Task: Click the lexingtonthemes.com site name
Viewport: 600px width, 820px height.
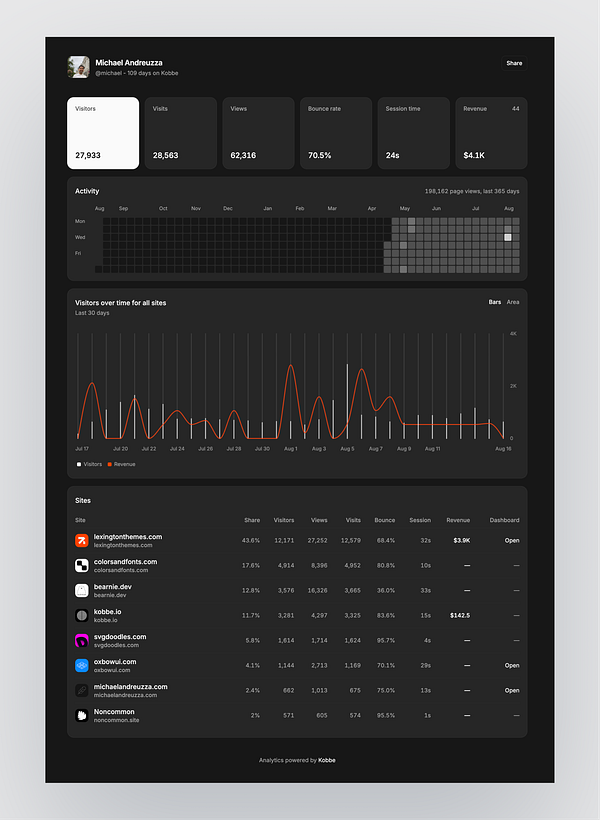Action: coord(128,537)
